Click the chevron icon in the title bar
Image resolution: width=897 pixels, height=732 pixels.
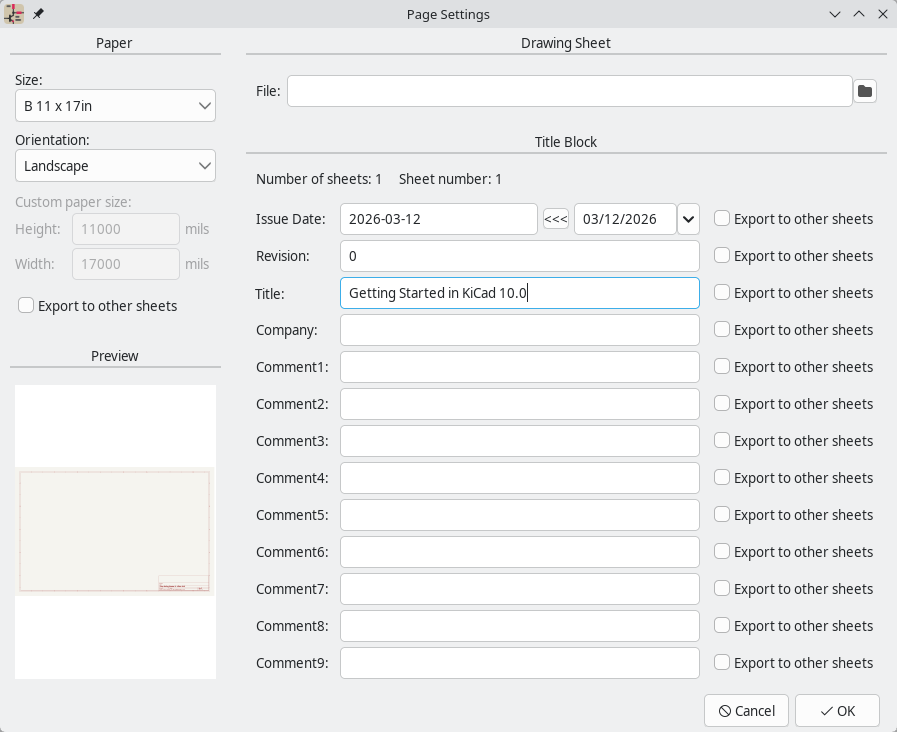pos(835,14)
